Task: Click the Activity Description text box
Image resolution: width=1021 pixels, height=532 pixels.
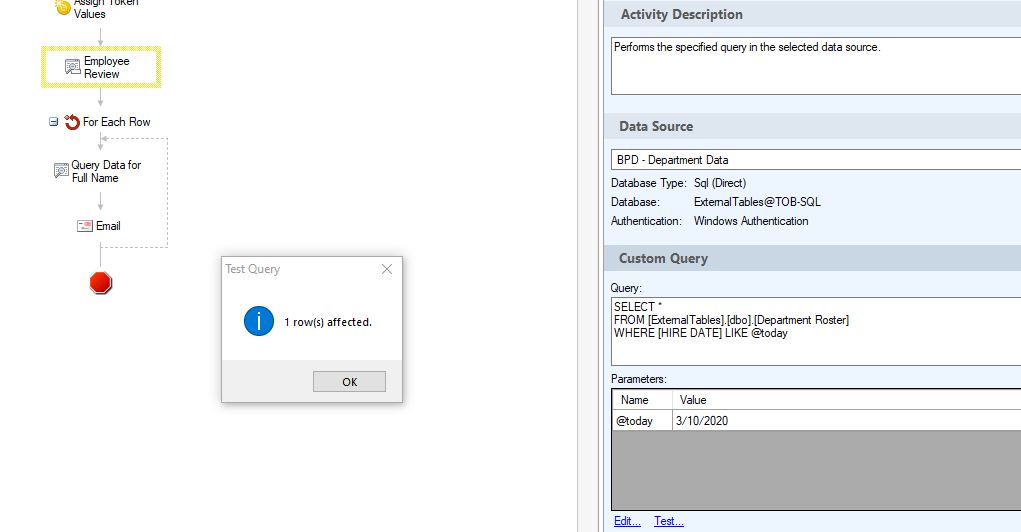Action: click(816, 66)
